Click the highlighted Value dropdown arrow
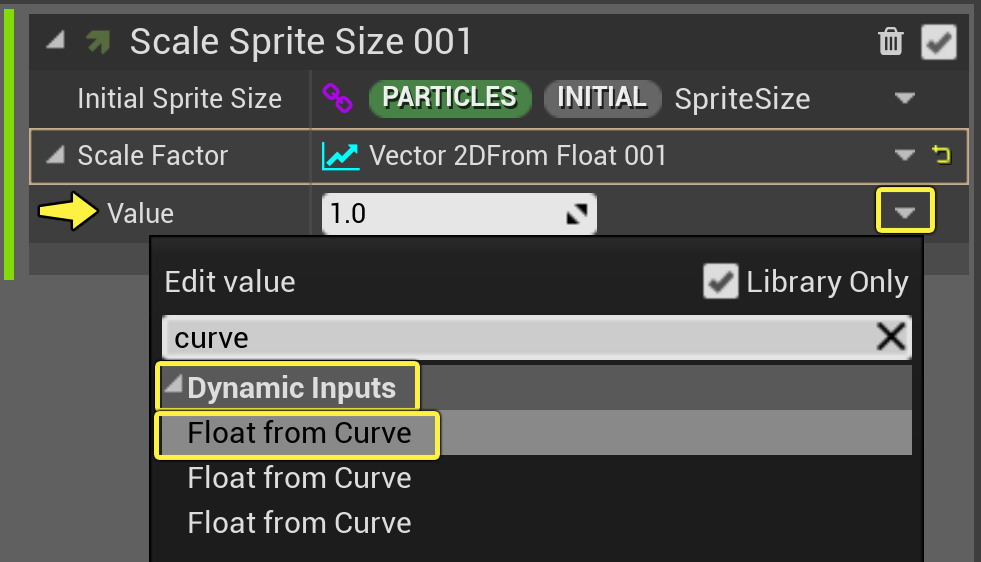The width and height of the screenshot is (981, 562). 905,212
